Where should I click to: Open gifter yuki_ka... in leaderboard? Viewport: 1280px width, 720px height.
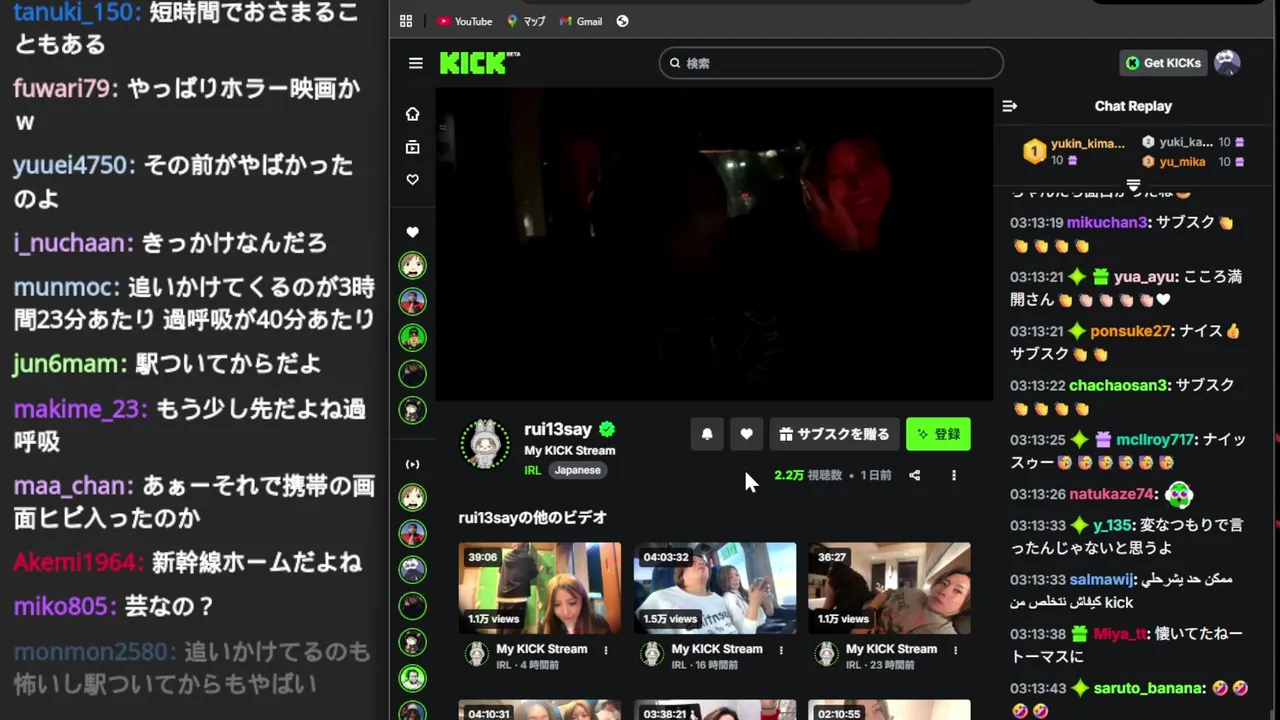[x=1186, y=142]
